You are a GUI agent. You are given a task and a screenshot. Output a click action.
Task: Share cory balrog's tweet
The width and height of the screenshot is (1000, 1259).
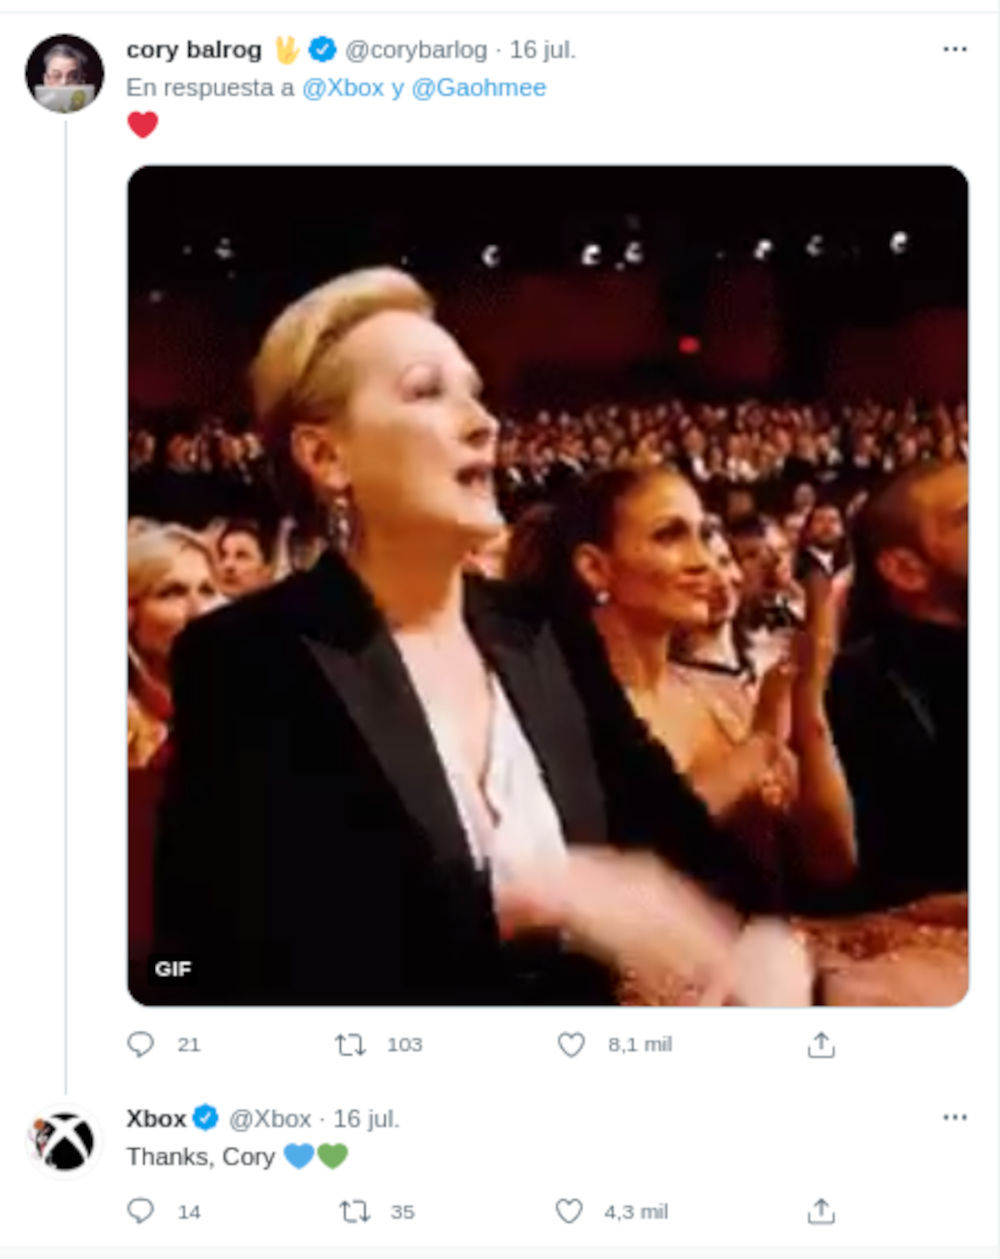click(x=820, y=1045)
